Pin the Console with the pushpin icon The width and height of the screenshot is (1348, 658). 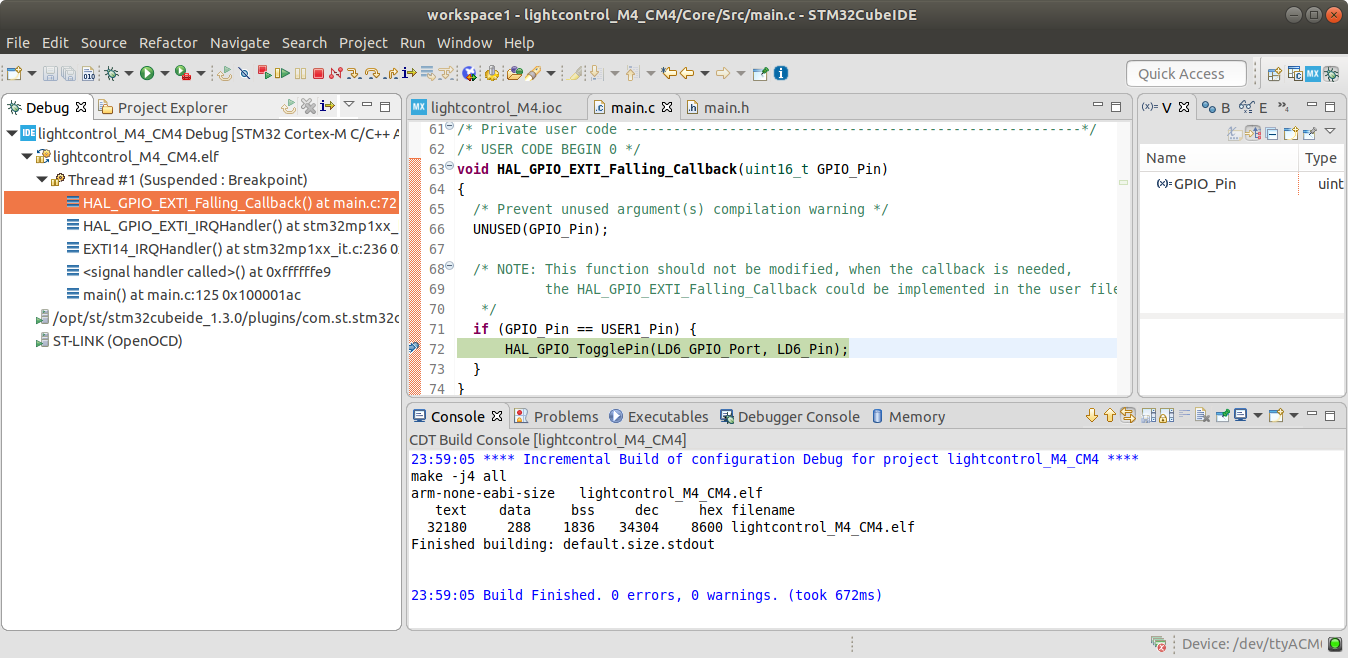[1223, 415]
